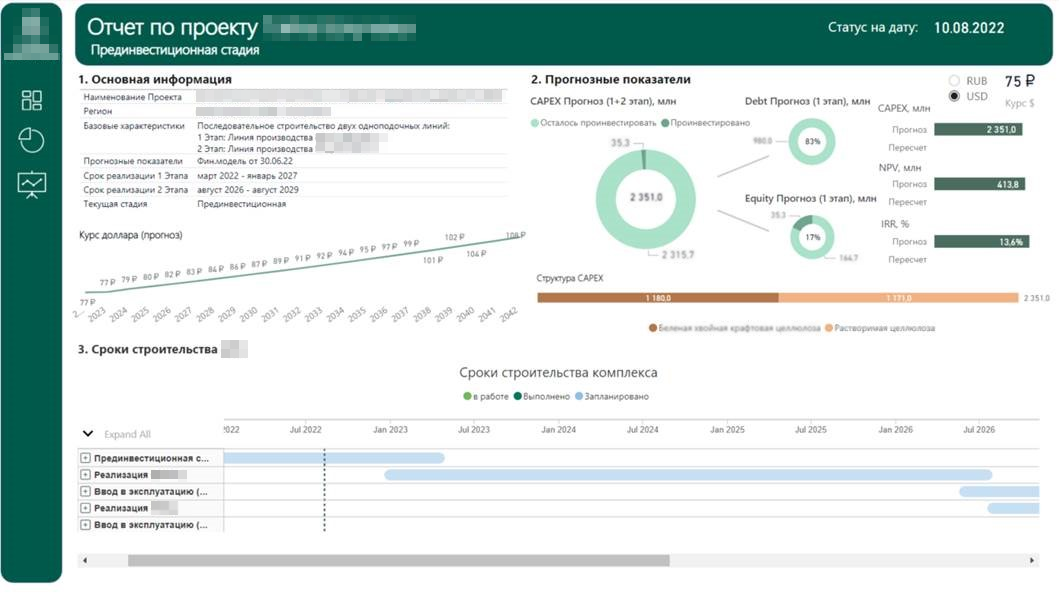Click the 'Expand All' text label

coord(127,435)
